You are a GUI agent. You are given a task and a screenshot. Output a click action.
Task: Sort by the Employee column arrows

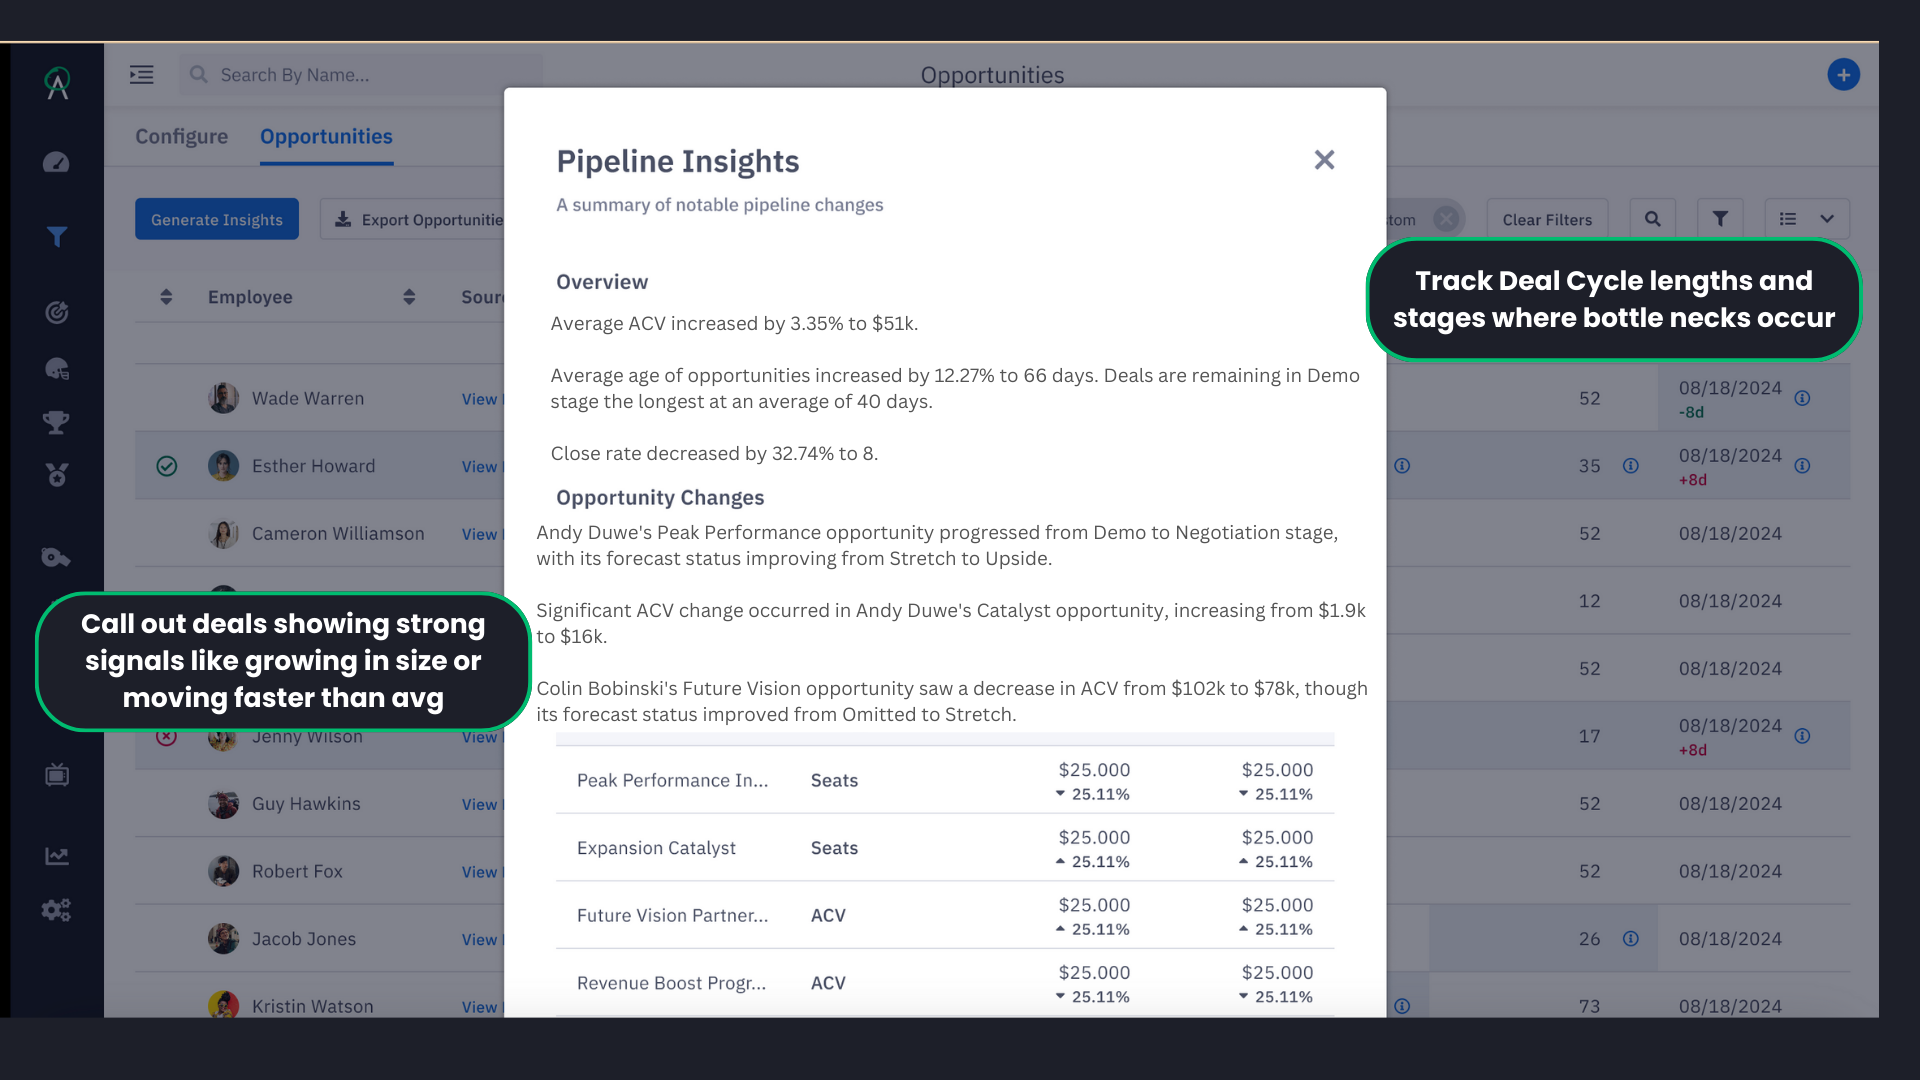409,297
